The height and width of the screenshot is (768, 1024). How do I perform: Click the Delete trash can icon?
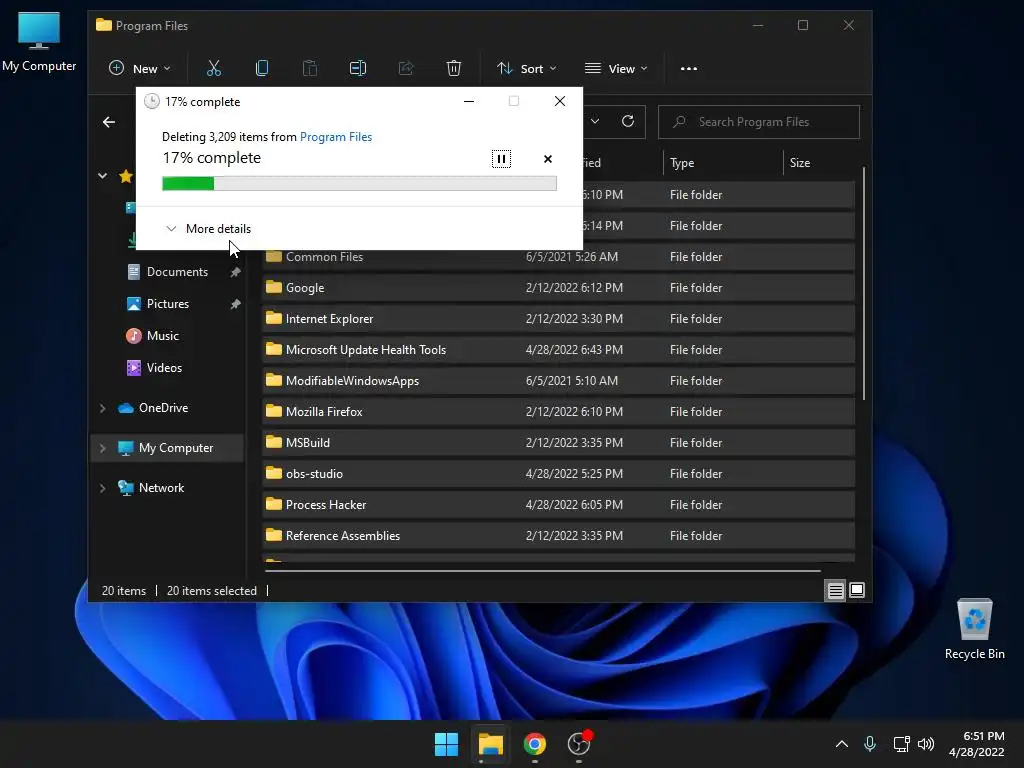pos(454,68)
